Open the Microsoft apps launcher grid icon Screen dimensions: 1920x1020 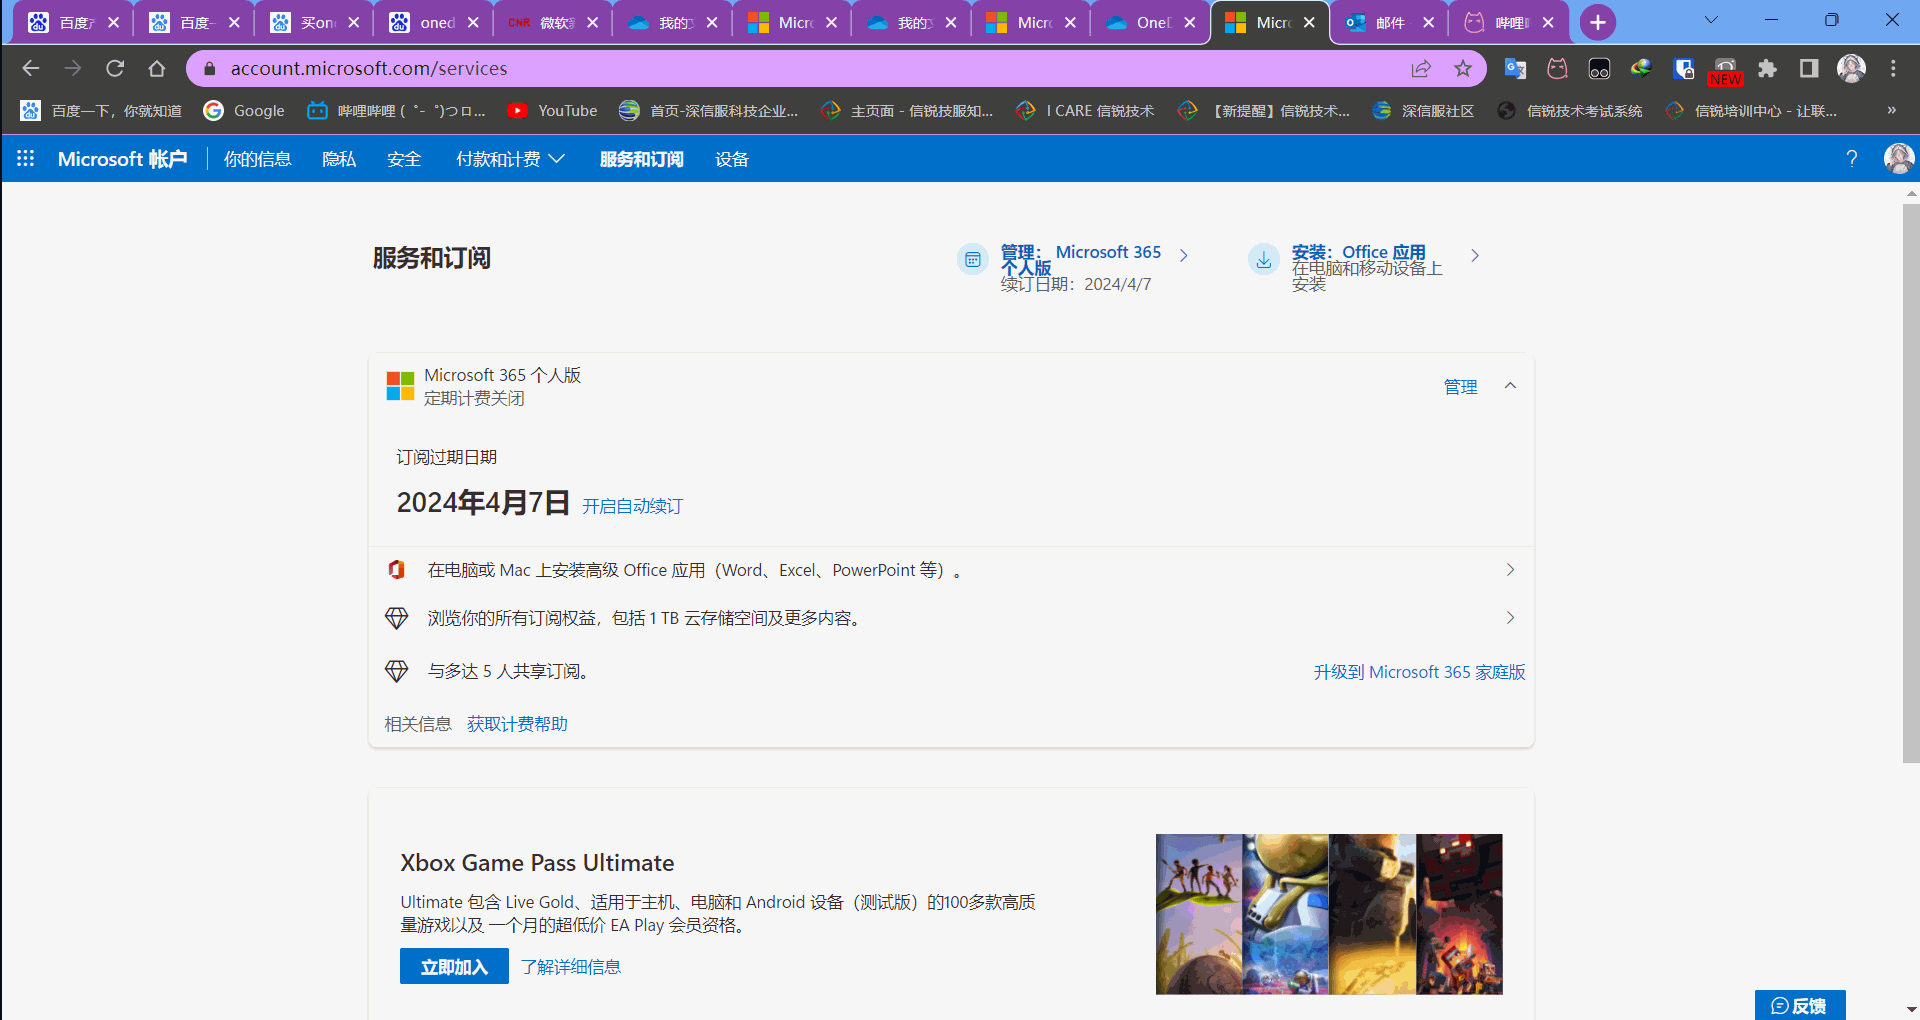(x=26, y=158)
